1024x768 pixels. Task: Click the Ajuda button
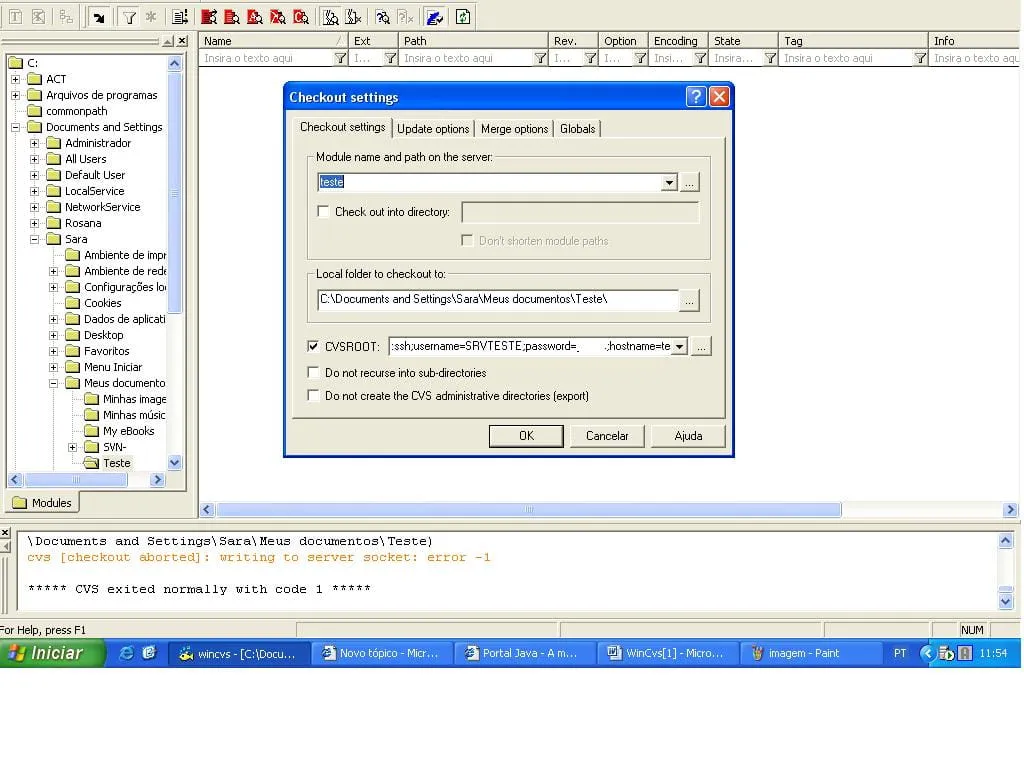click(x=688, y=436)
